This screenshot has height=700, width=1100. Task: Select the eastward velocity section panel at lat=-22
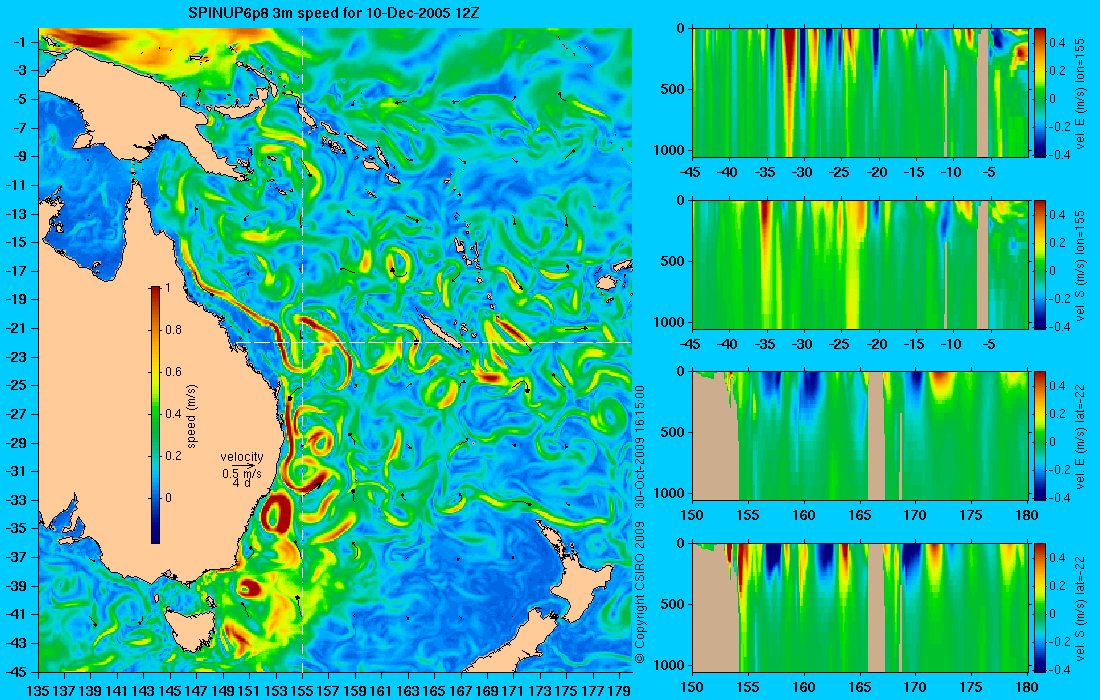coord(860,436)
